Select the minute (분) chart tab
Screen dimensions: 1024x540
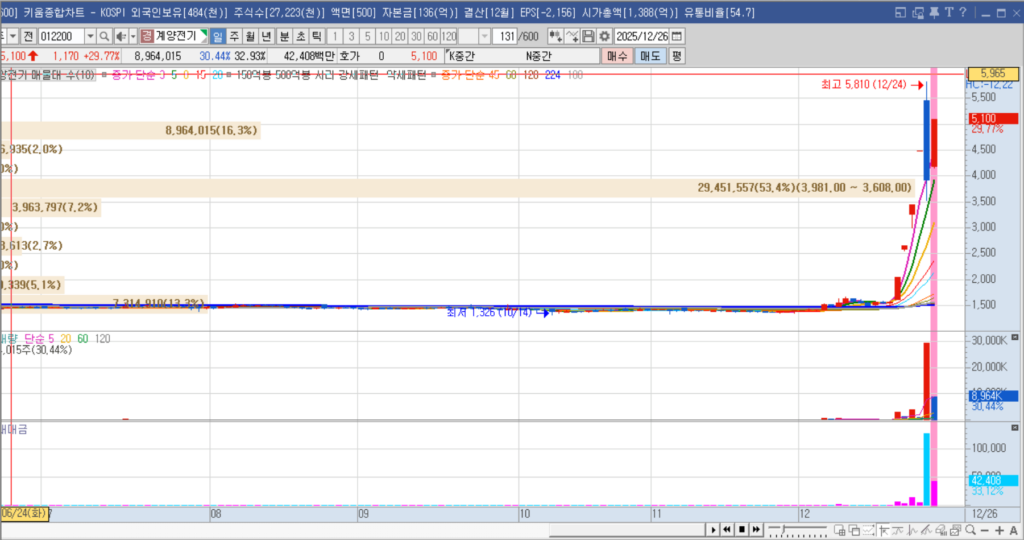pos(284,36)
